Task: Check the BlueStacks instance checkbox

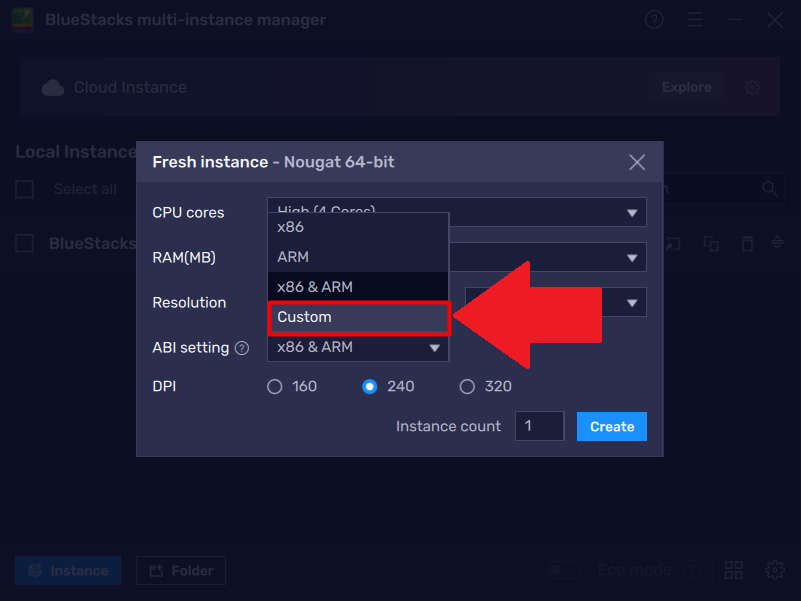Action: [x=25, y=243]
